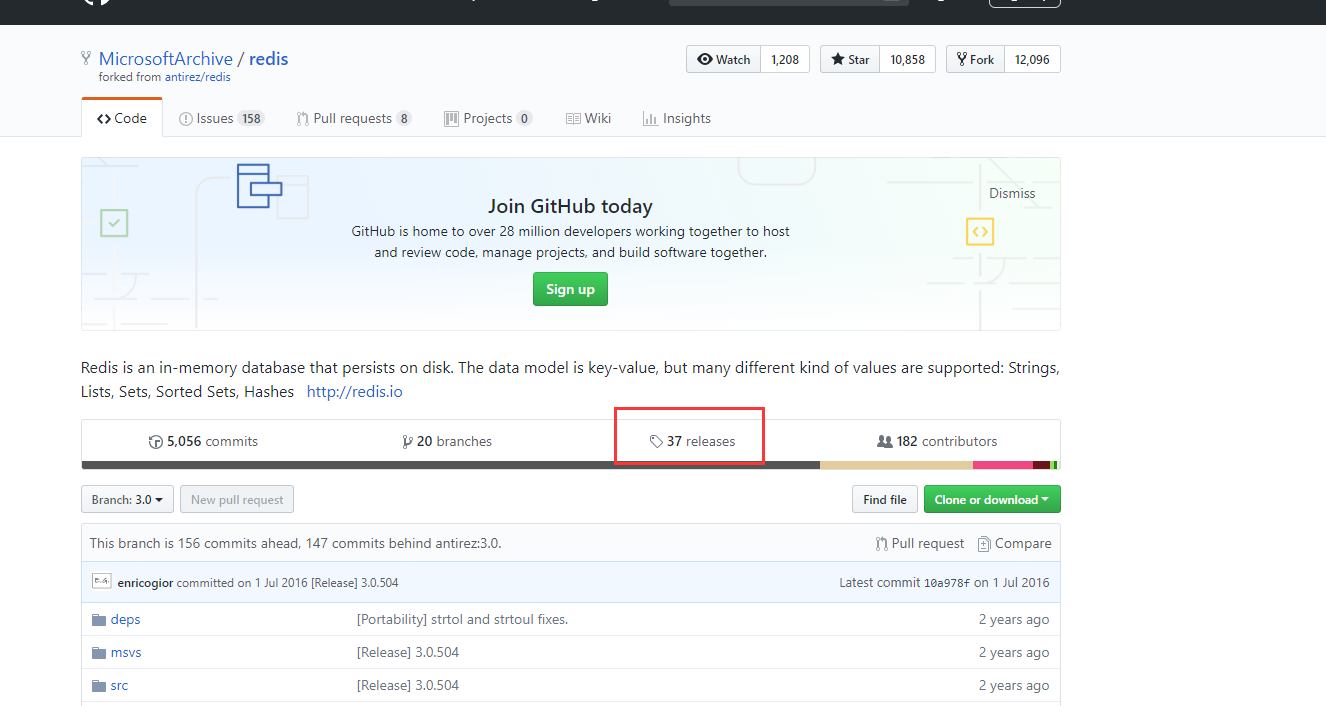Click enricogior's avatar thumbnail
Viewport: 1326px width, 706px height.
[101, 581]
